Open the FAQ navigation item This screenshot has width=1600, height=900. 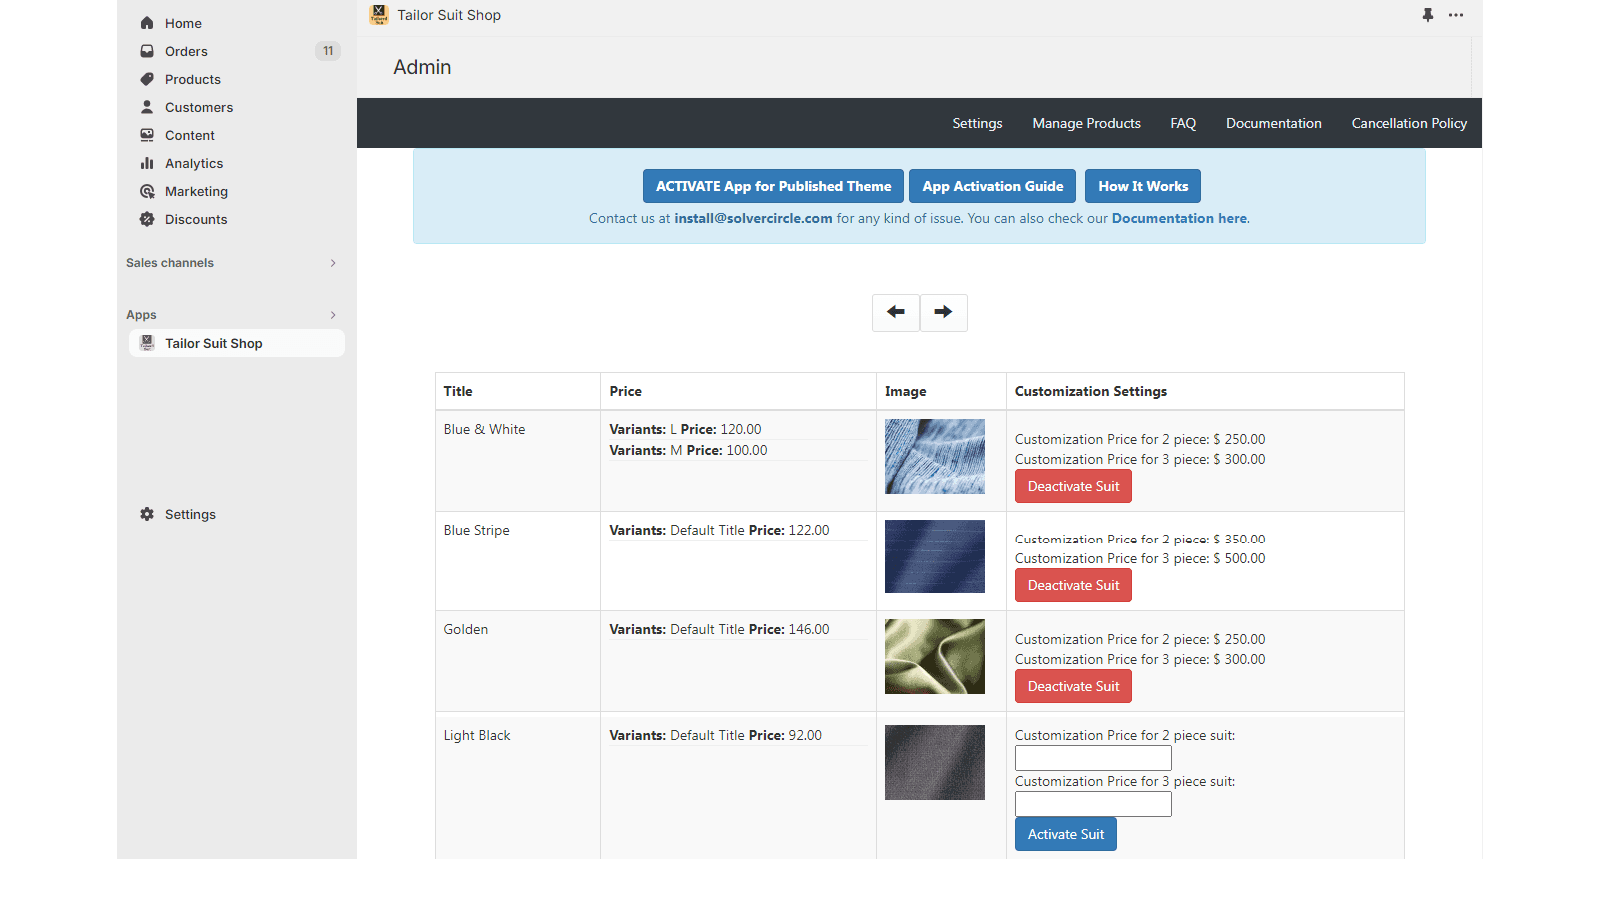(1183, 123)
